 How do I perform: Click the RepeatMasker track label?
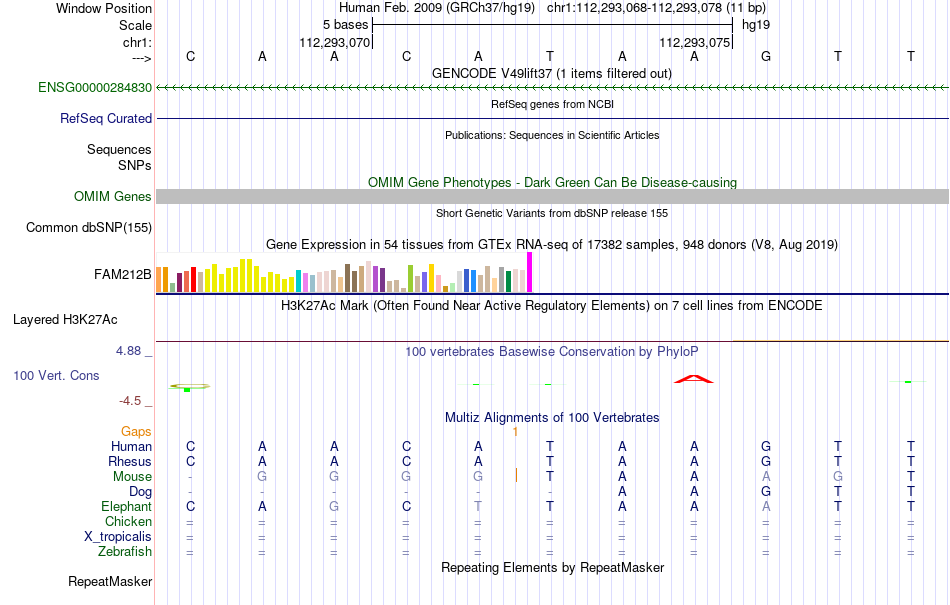[110, 581]
